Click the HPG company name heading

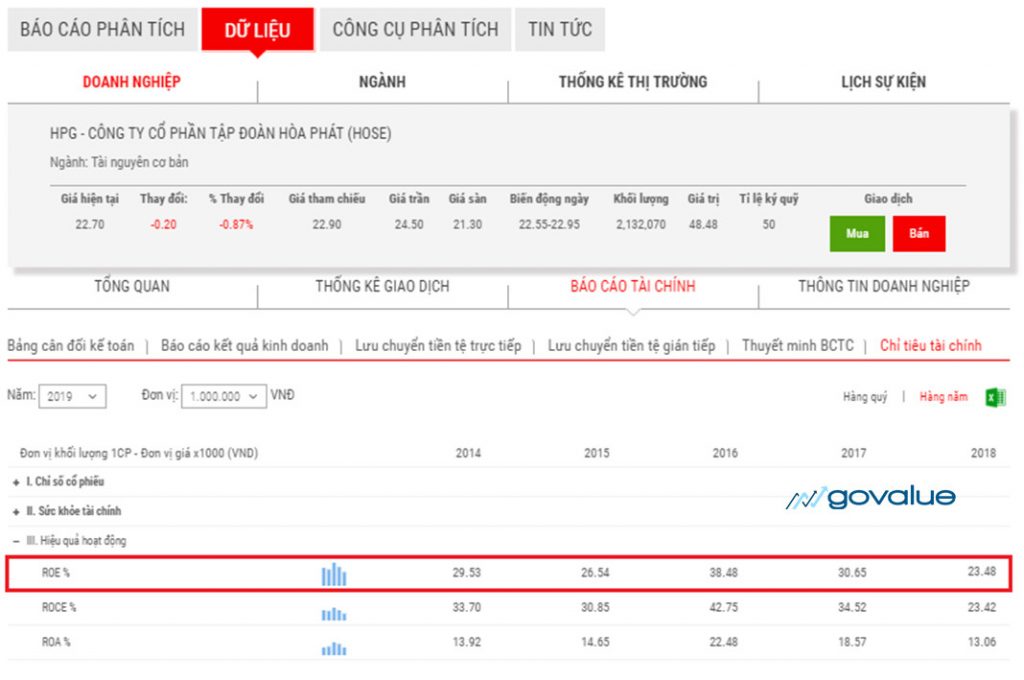click(x=221, y=133)
